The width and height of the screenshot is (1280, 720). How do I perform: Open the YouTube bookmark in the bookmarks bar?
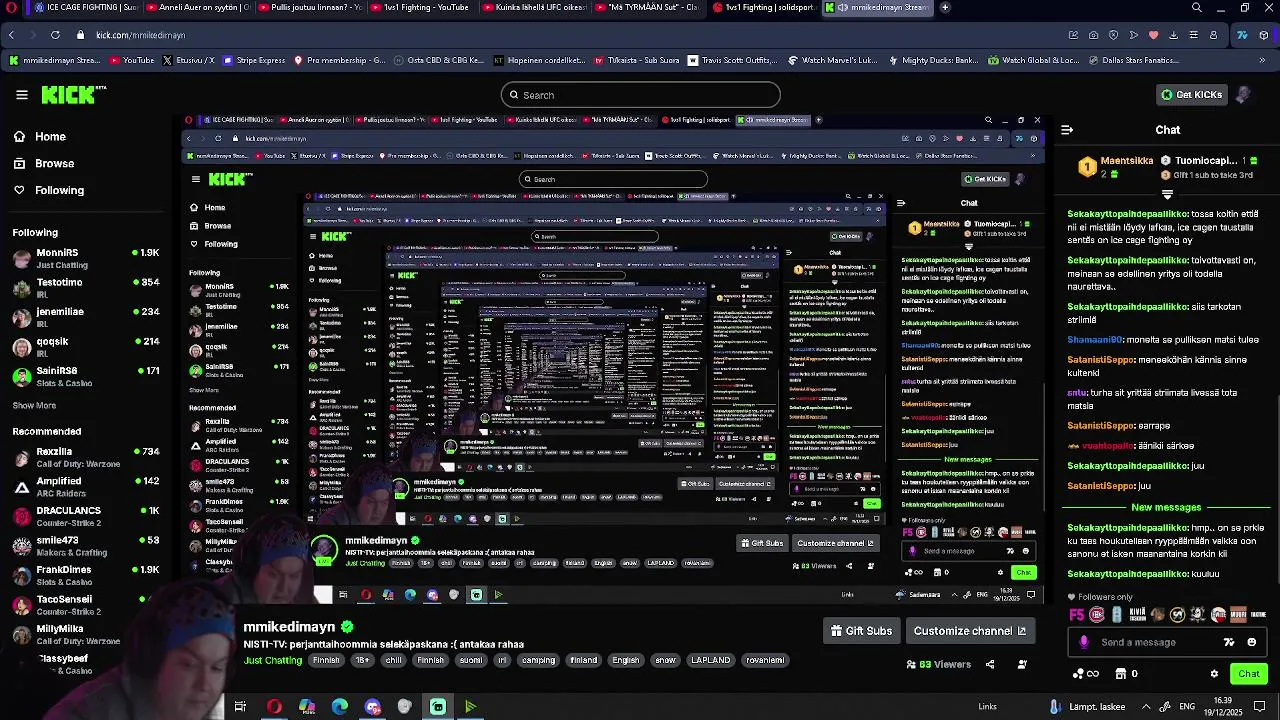[x=130, y=60]
